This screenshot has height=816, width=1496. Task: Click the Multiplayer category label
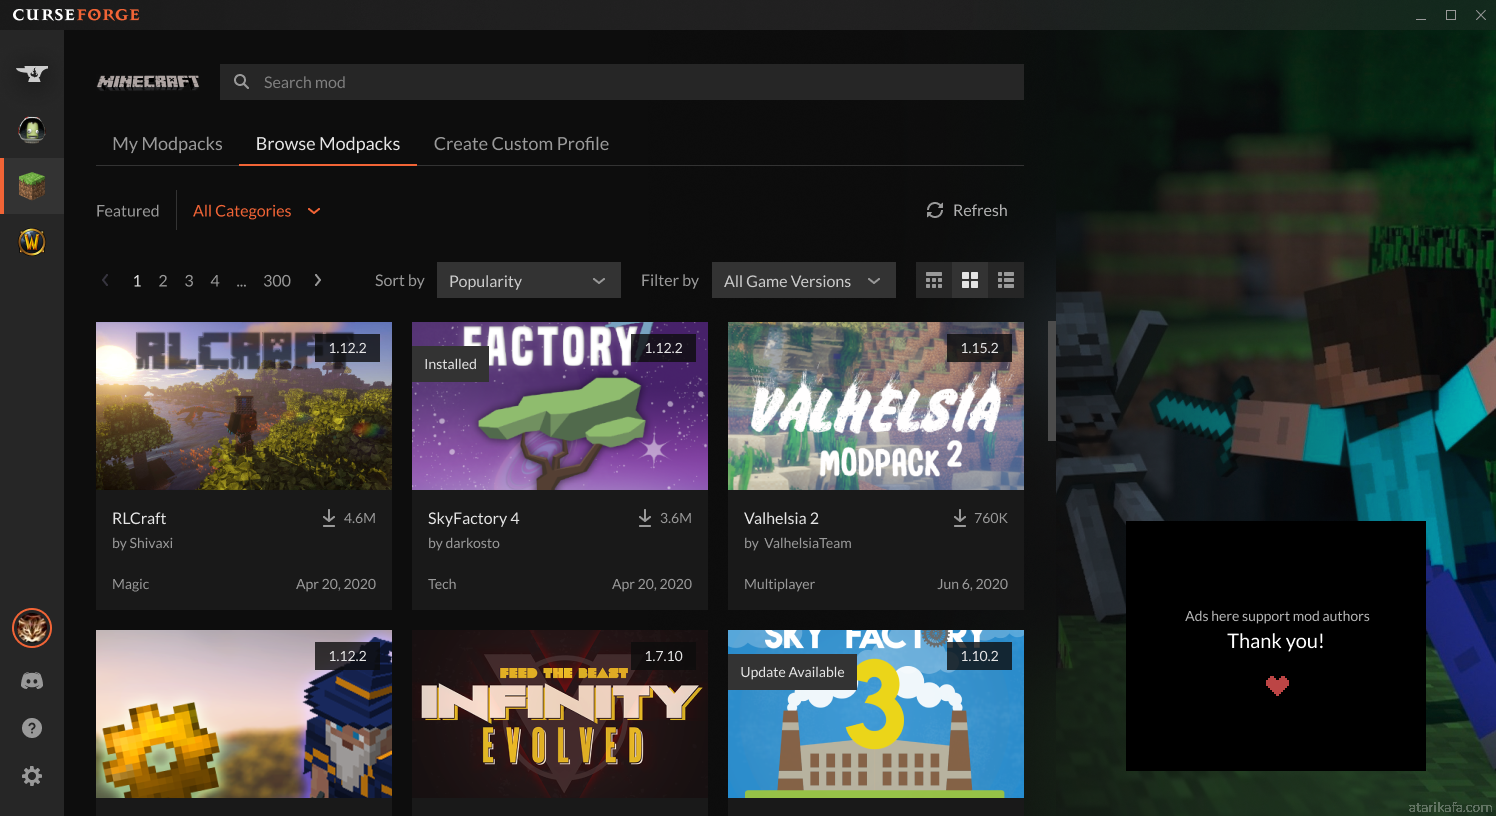click(779, 584)
